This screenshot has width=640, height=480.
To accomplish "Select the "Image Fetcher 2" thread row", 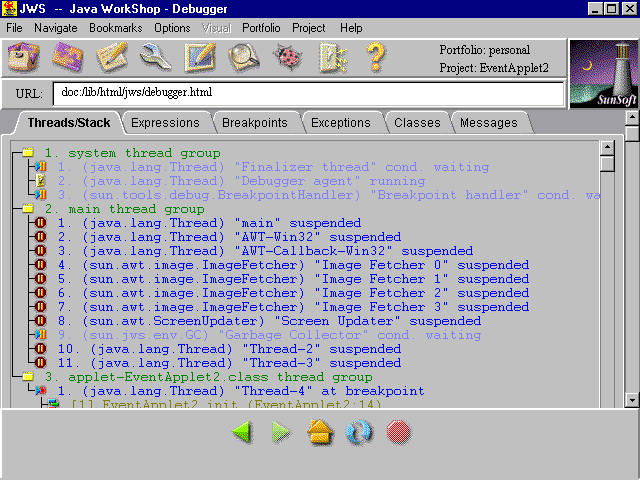I will click(293, 293).
